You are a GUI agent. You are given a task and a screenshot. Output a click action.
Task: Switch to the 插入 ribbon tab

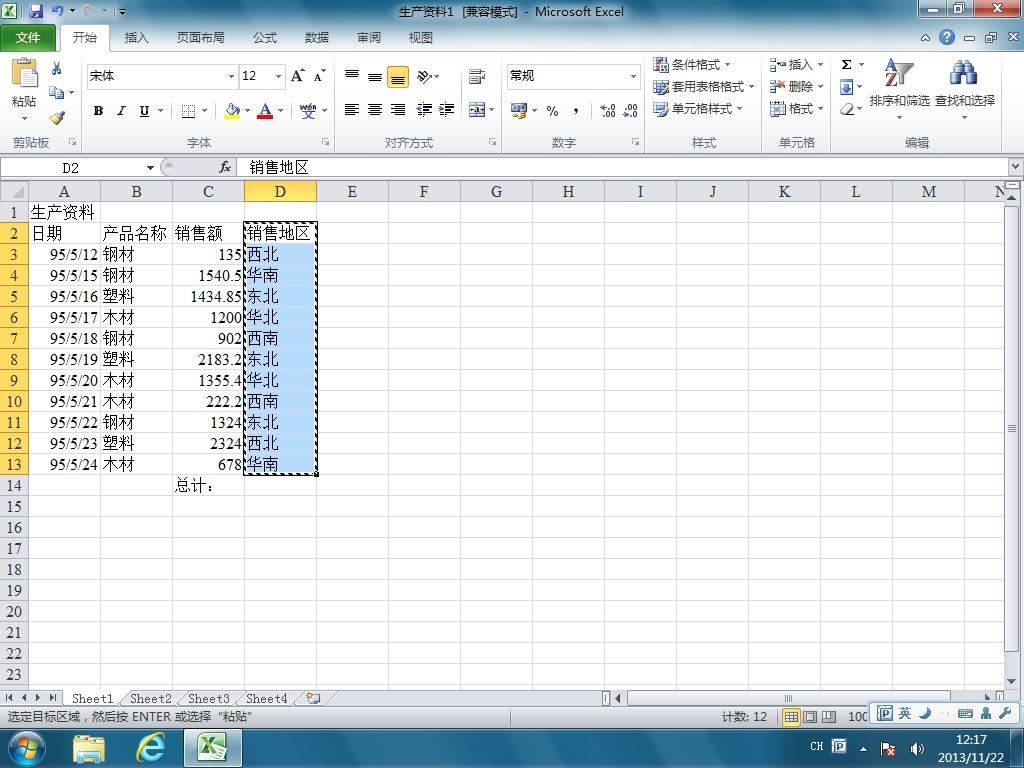pyautogui.click(x=136, y=38)
